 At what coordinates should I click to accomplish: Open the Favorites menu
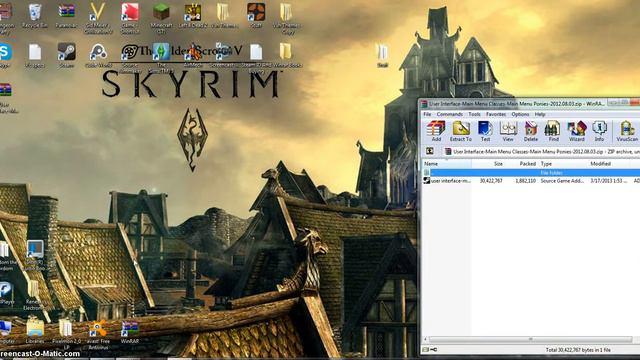click(x=496, y=114)
